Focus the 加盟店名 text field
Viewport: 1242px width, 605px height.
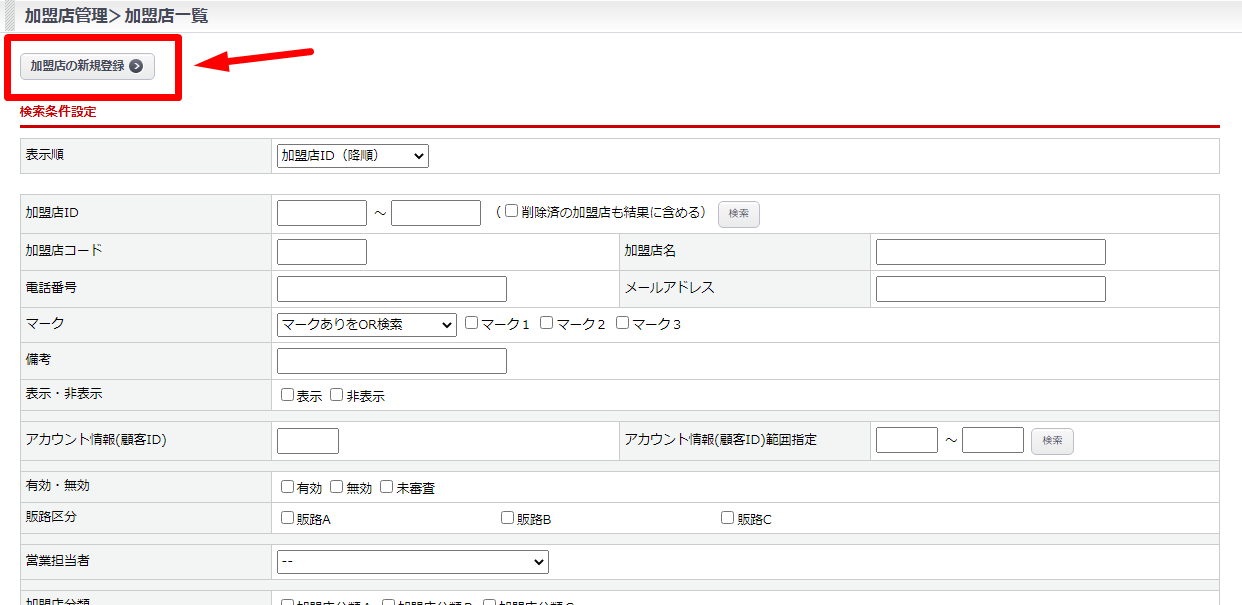(x=990, y=252)
